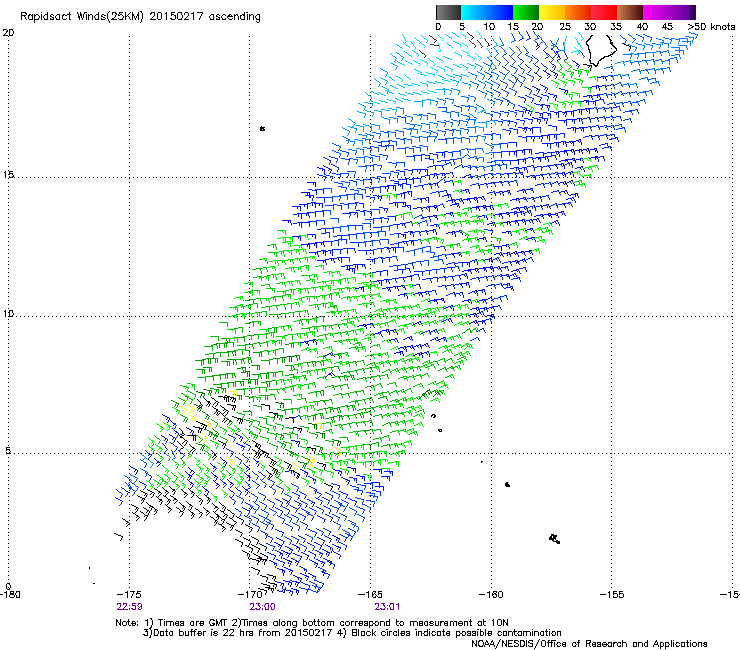The width and height of the screenshot is (740, 650).
Task: Click the gray 0-5 knots color swatch
Action: (x=448, y=12)
